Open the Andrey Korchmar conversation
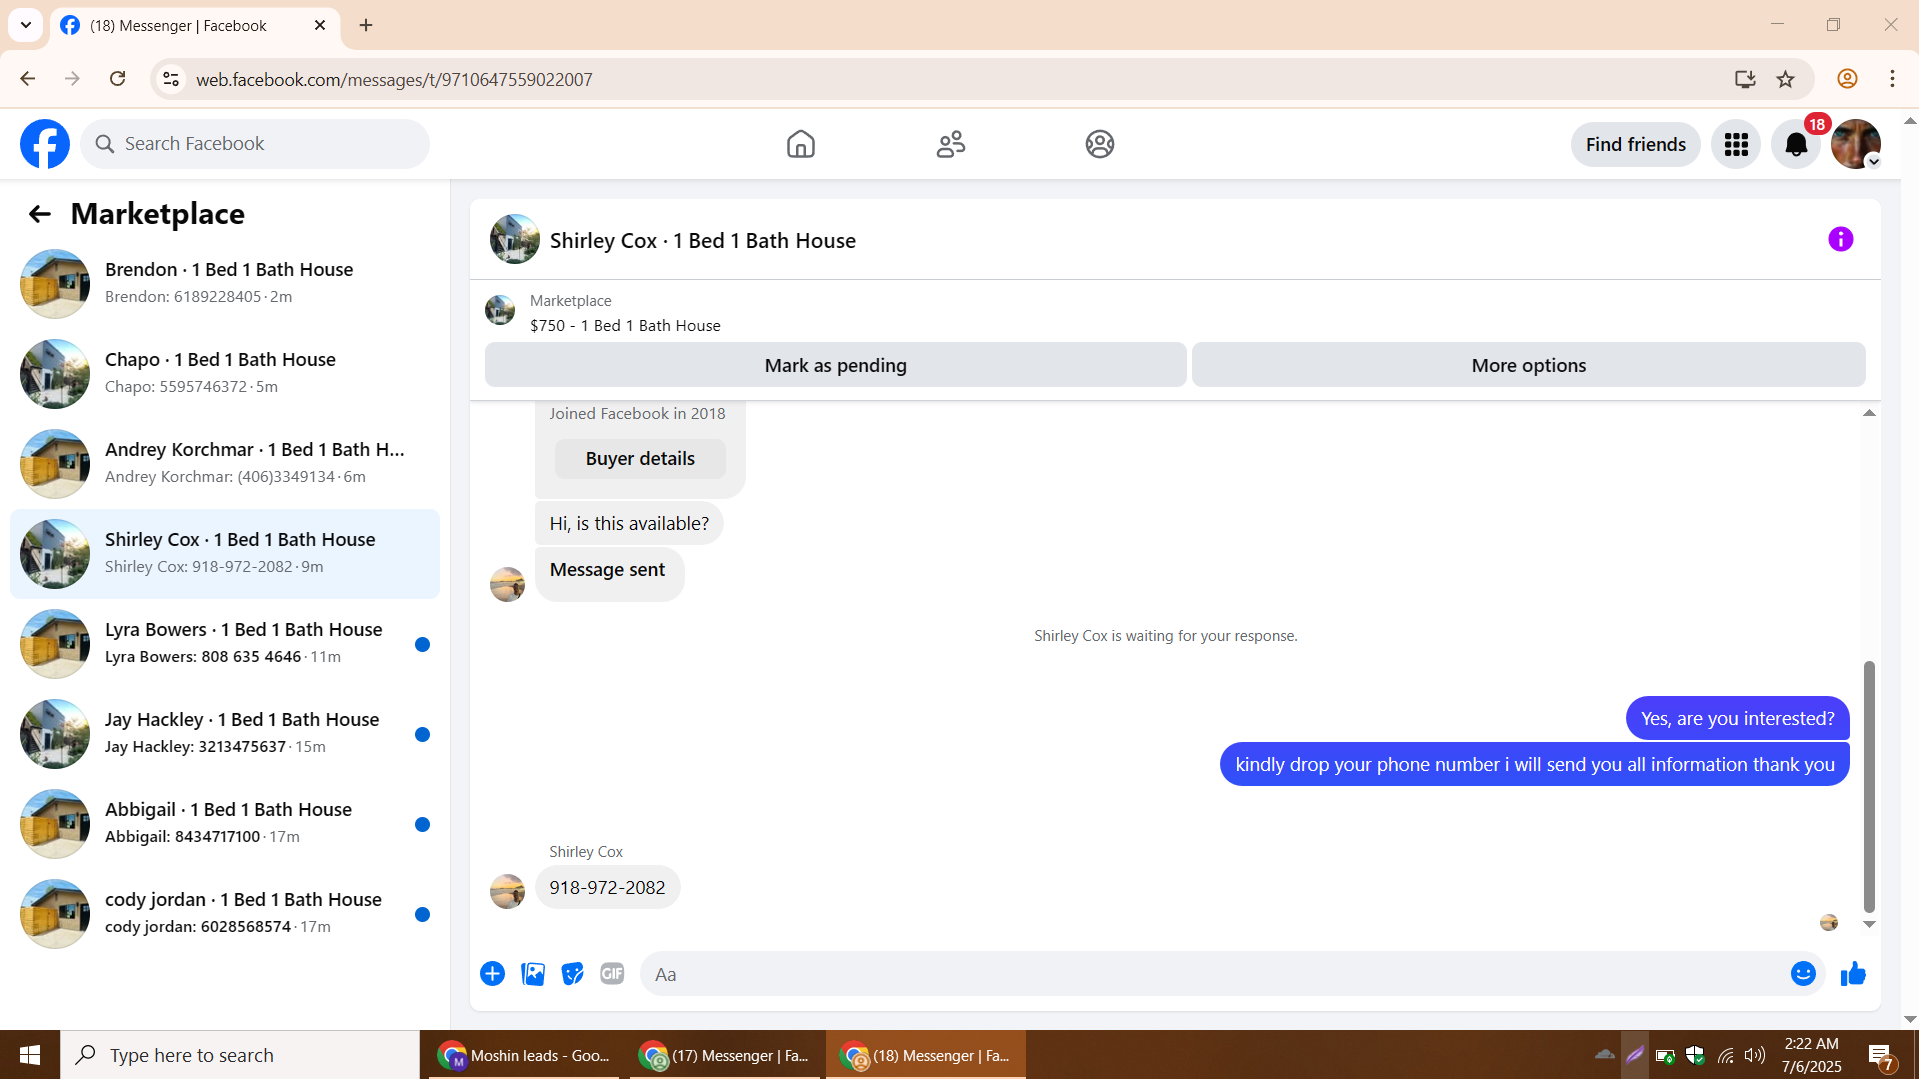The height and width of the screenshot is (1079, 1919). [x=225, y=464]
